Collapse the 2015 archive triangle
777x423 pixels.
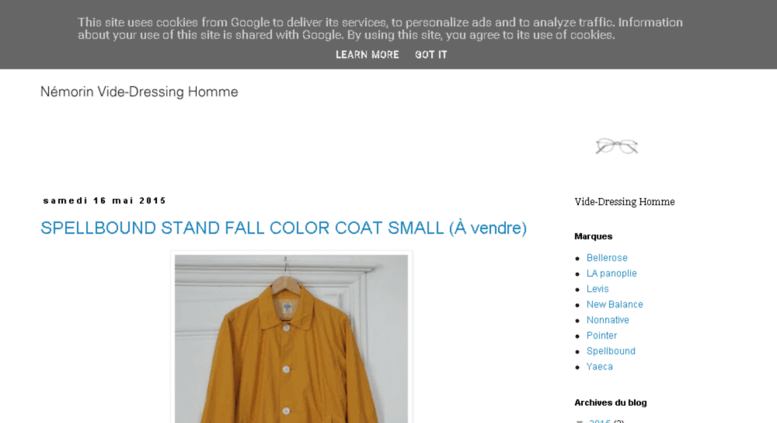pyautogui.click(x=579, y=422)
